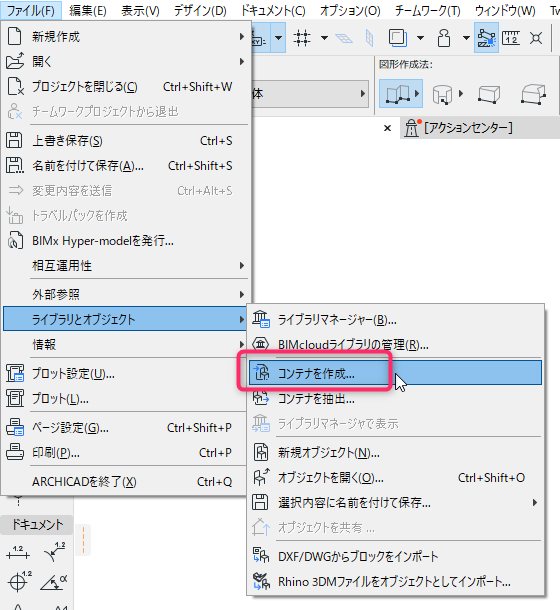Select the polygonal geometry method icon
This screenshot has width=560, height=610.
coord(401,93)
